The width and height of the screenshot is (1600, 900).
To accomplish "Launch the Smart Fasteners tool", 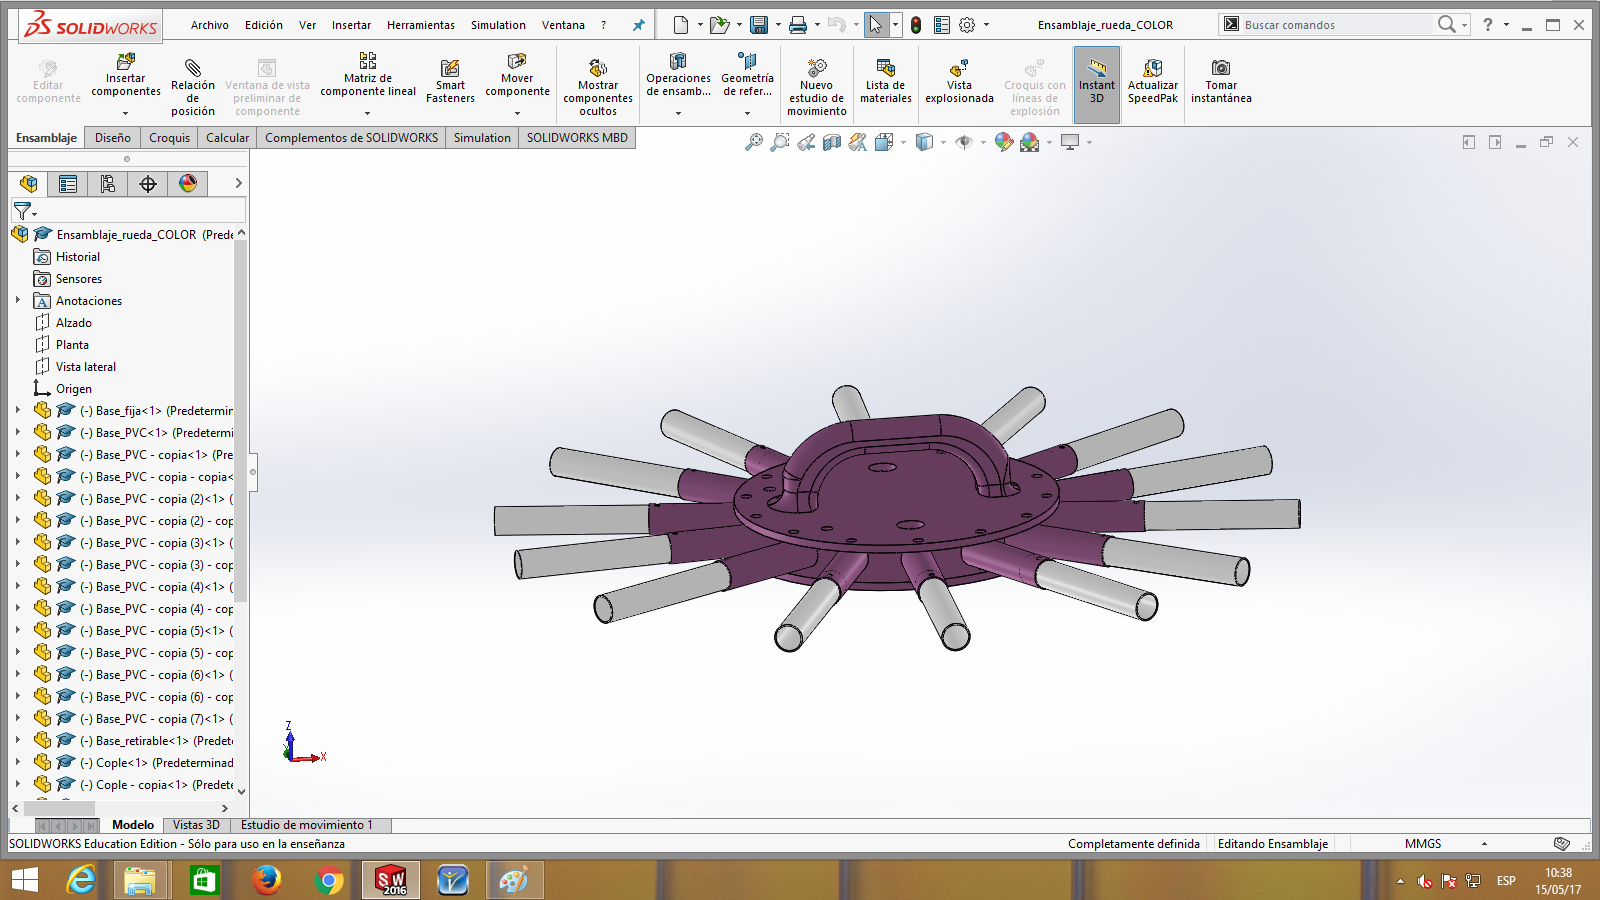I will pyautogui.click(x=450, y=81).
